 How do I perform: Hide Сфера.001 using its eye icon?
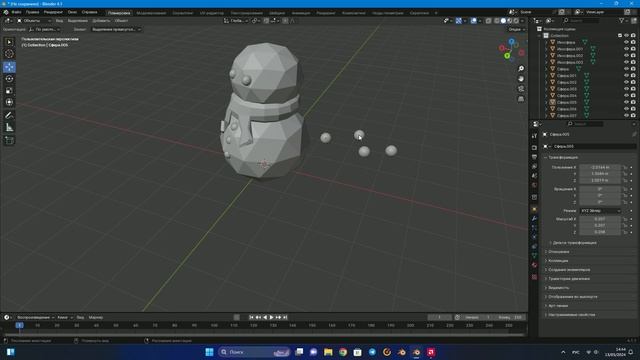coord(626,76)
